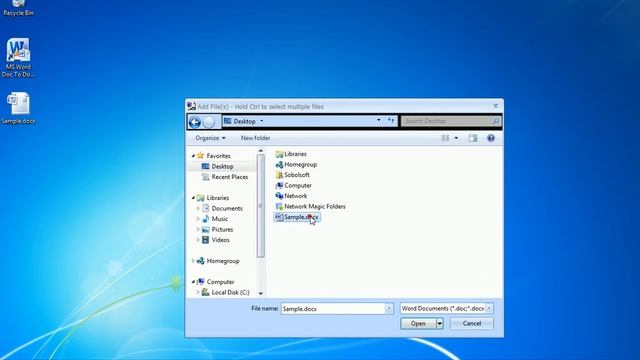Image resolution: width=640 pixels, height=360 pixels.
Task: Open Homegroup in the file list
Action: pyautogui.click(x=296, y=164)
